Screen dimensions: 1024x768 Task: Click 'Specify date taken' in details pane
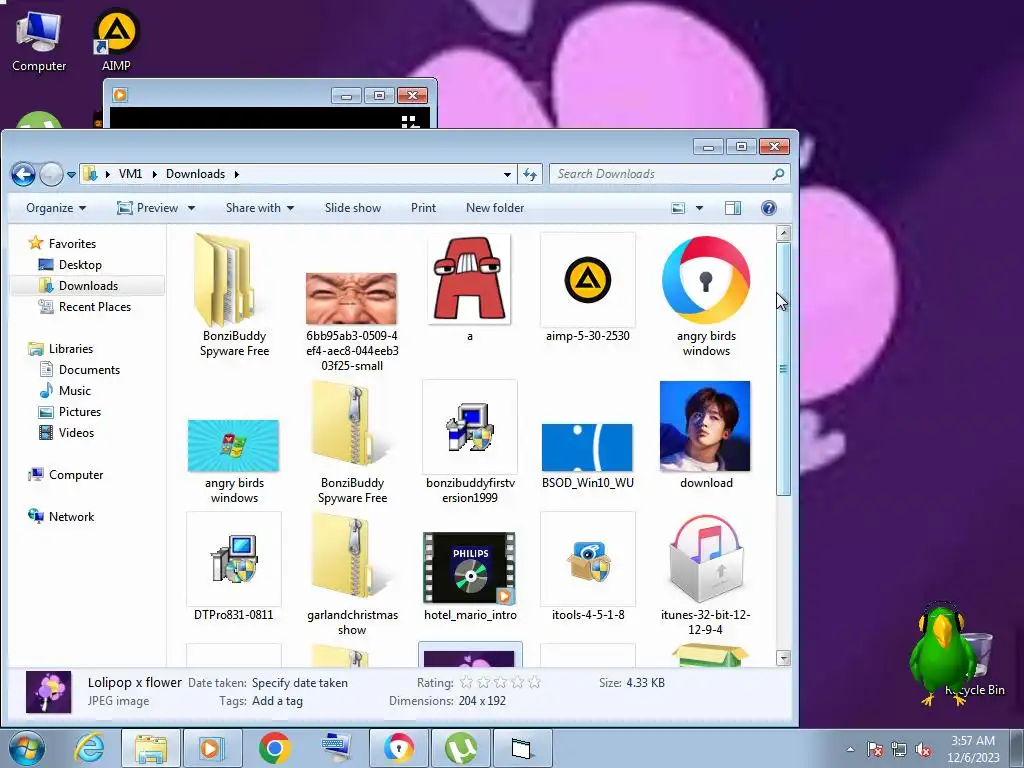click(x=300, y=683)
